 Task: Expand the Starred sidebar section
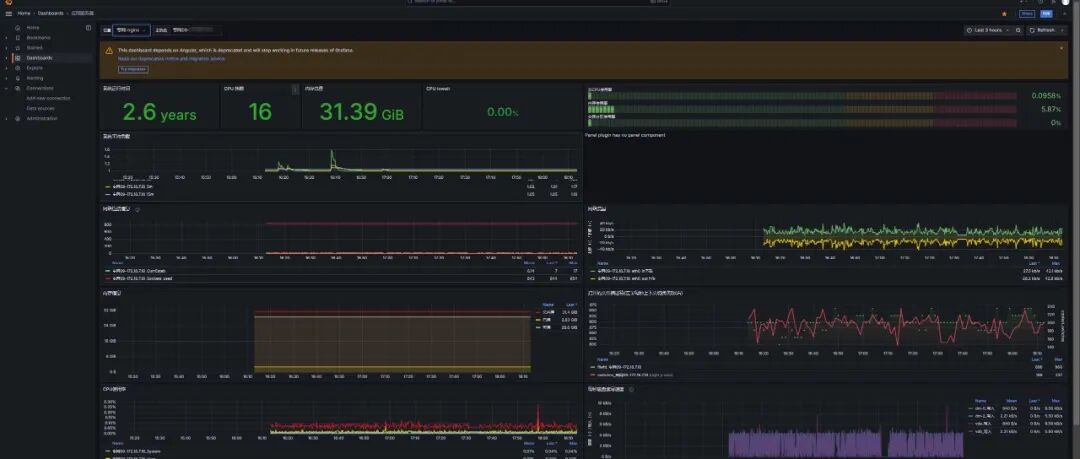click(7, 48)
